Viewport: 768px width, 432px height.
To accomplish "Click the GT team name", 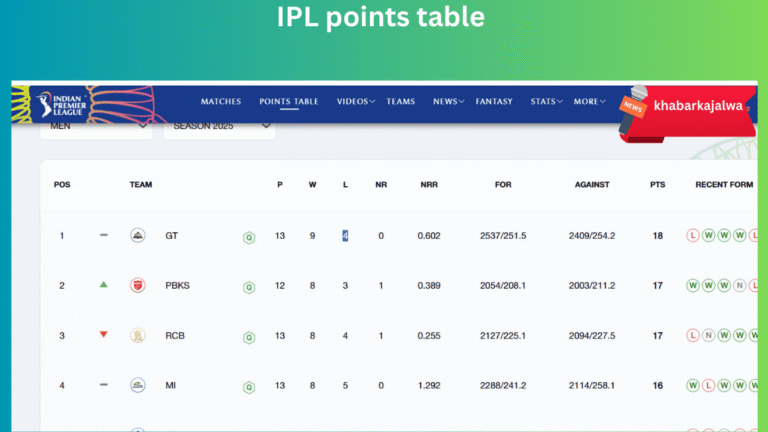I will coord(171,236).
